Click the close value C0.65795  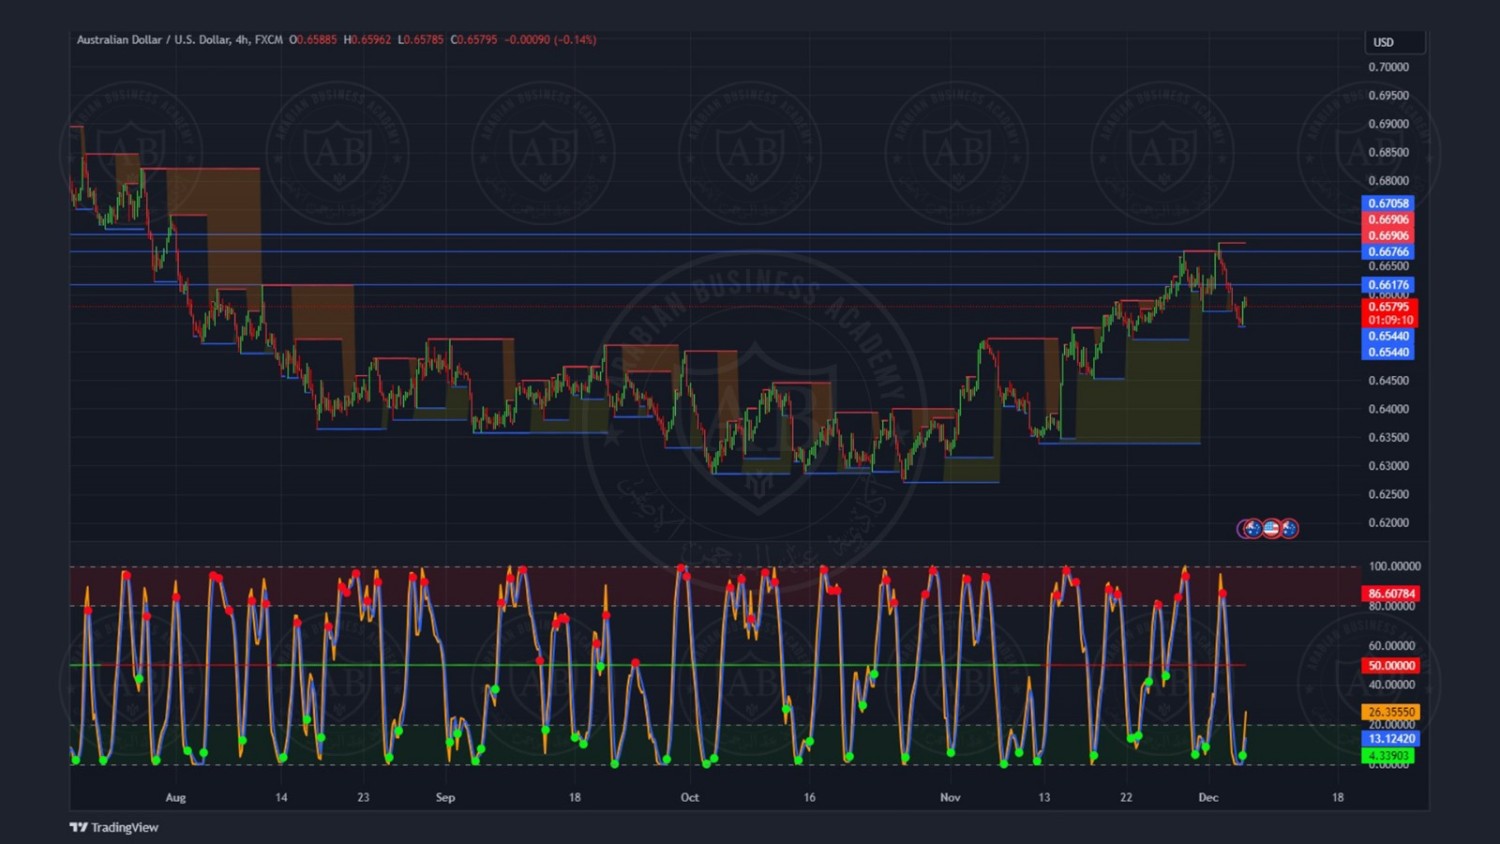coord(474,40)
